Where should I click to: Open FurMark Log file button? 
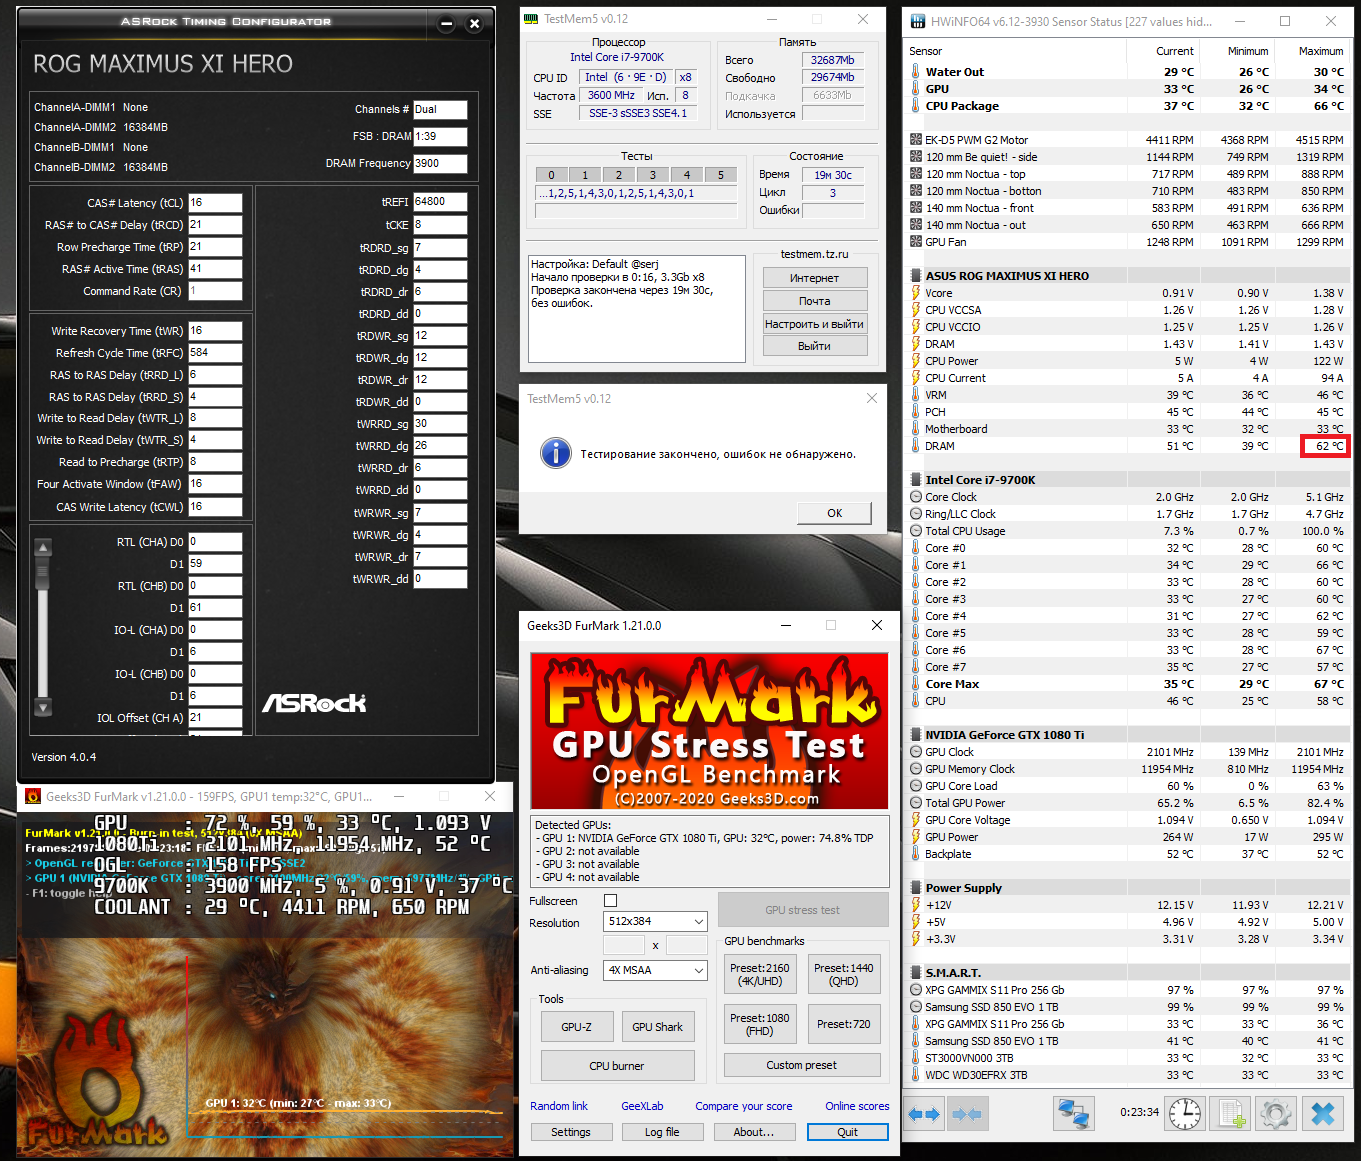click(x=662, y=1132)
